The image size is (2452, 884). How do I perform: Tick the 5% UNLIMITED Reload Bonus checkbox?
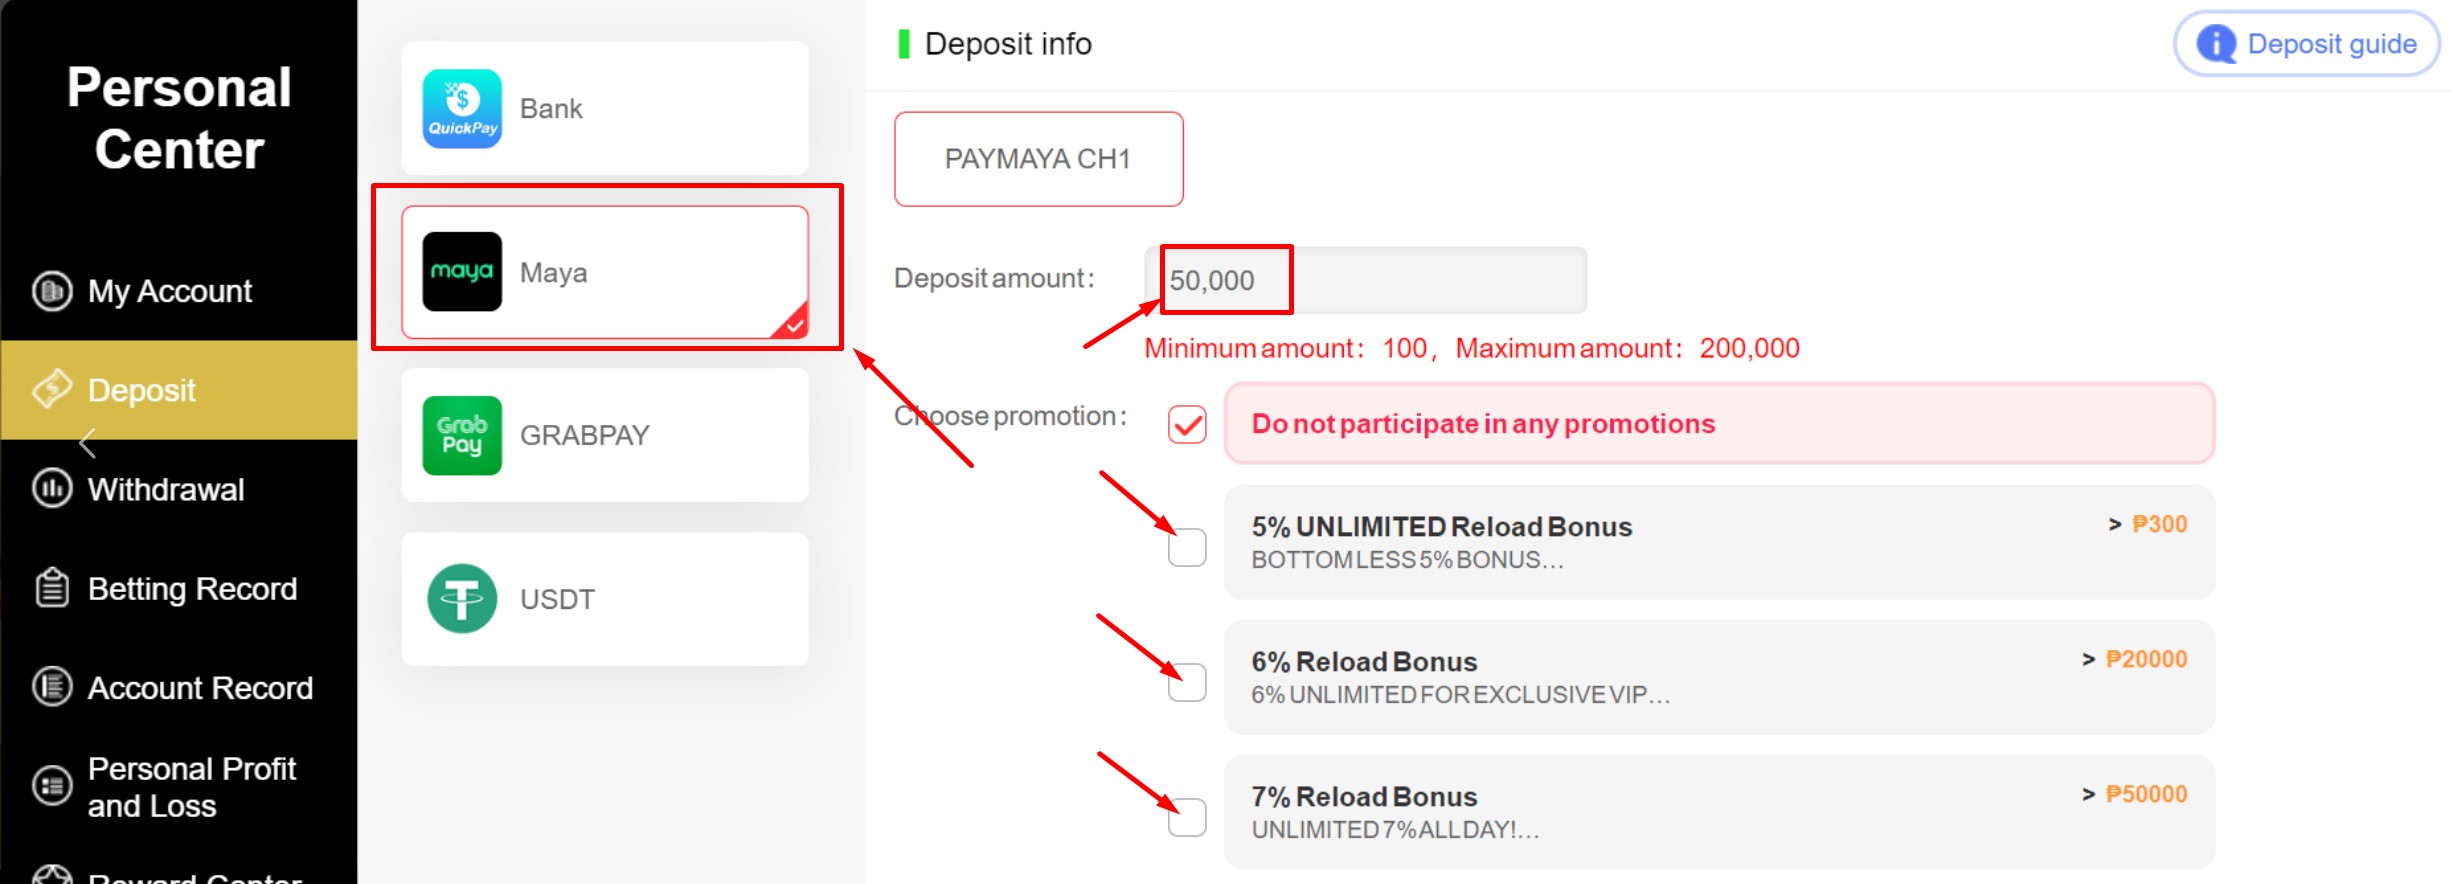point(1187,547)
